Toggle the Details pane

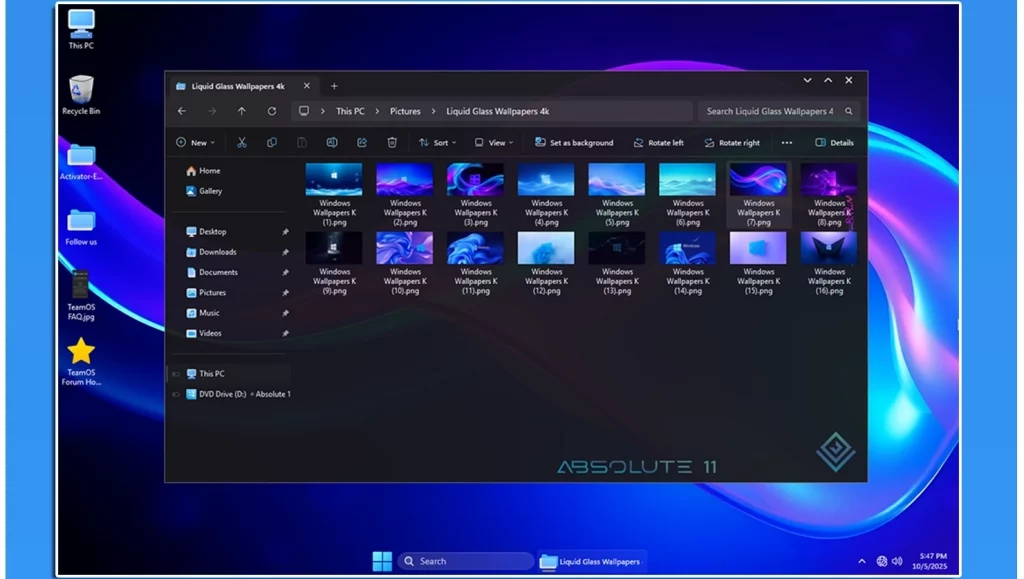point(834,143)
